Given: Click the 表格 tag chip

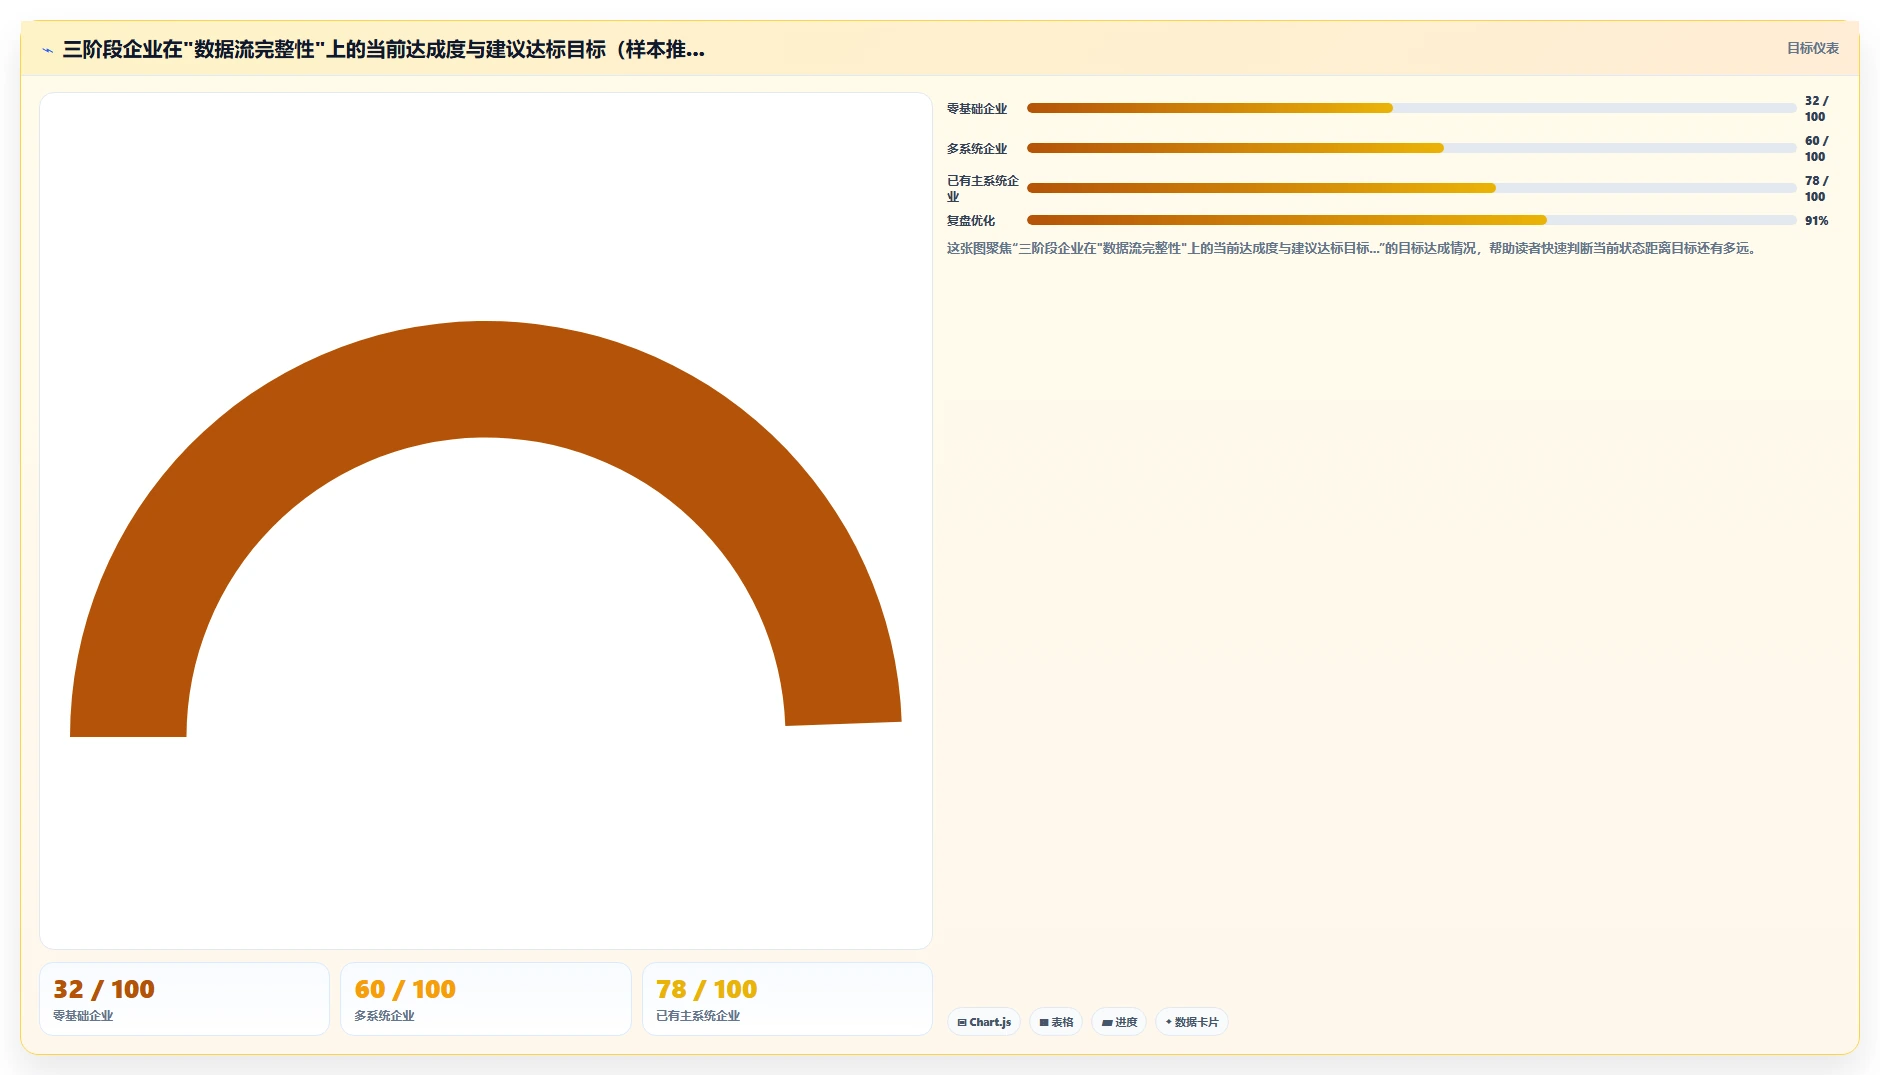Looking at the screenshot, I should pos(1056,1022).
